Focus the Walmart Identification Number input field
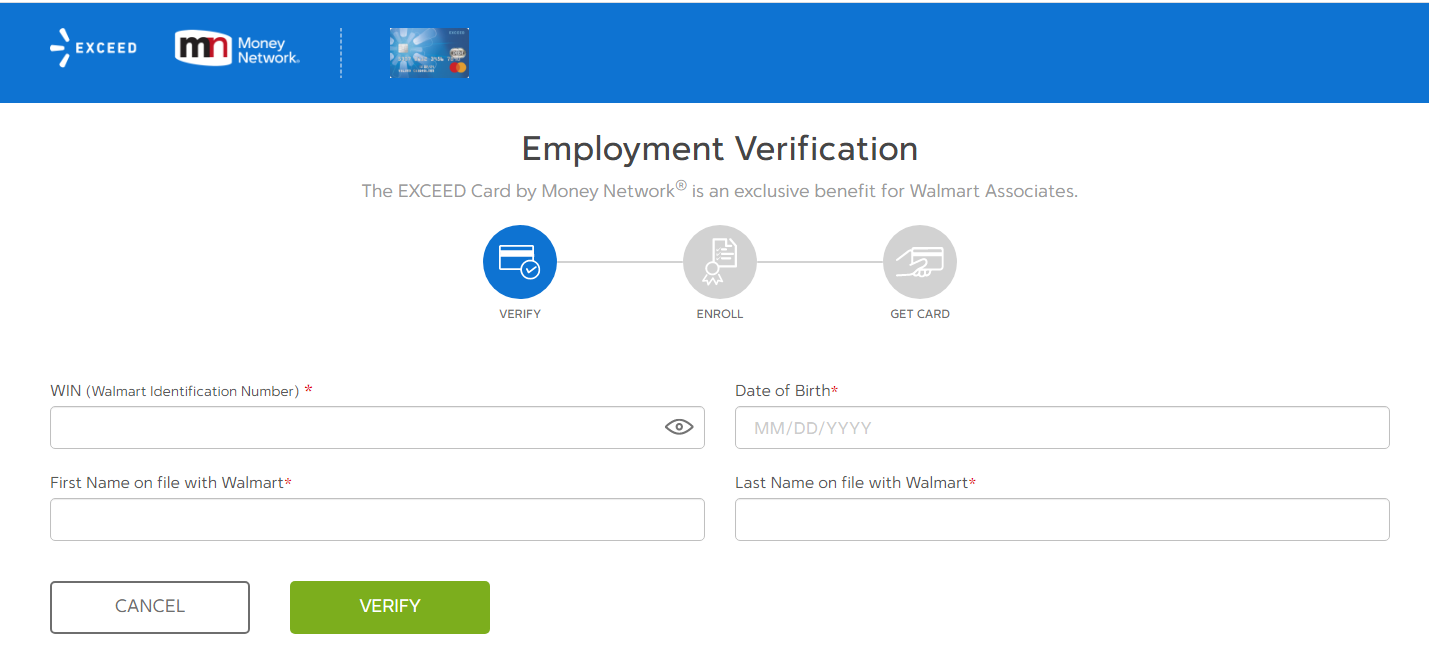The image size is (1429, 649). tap(350, 427)
